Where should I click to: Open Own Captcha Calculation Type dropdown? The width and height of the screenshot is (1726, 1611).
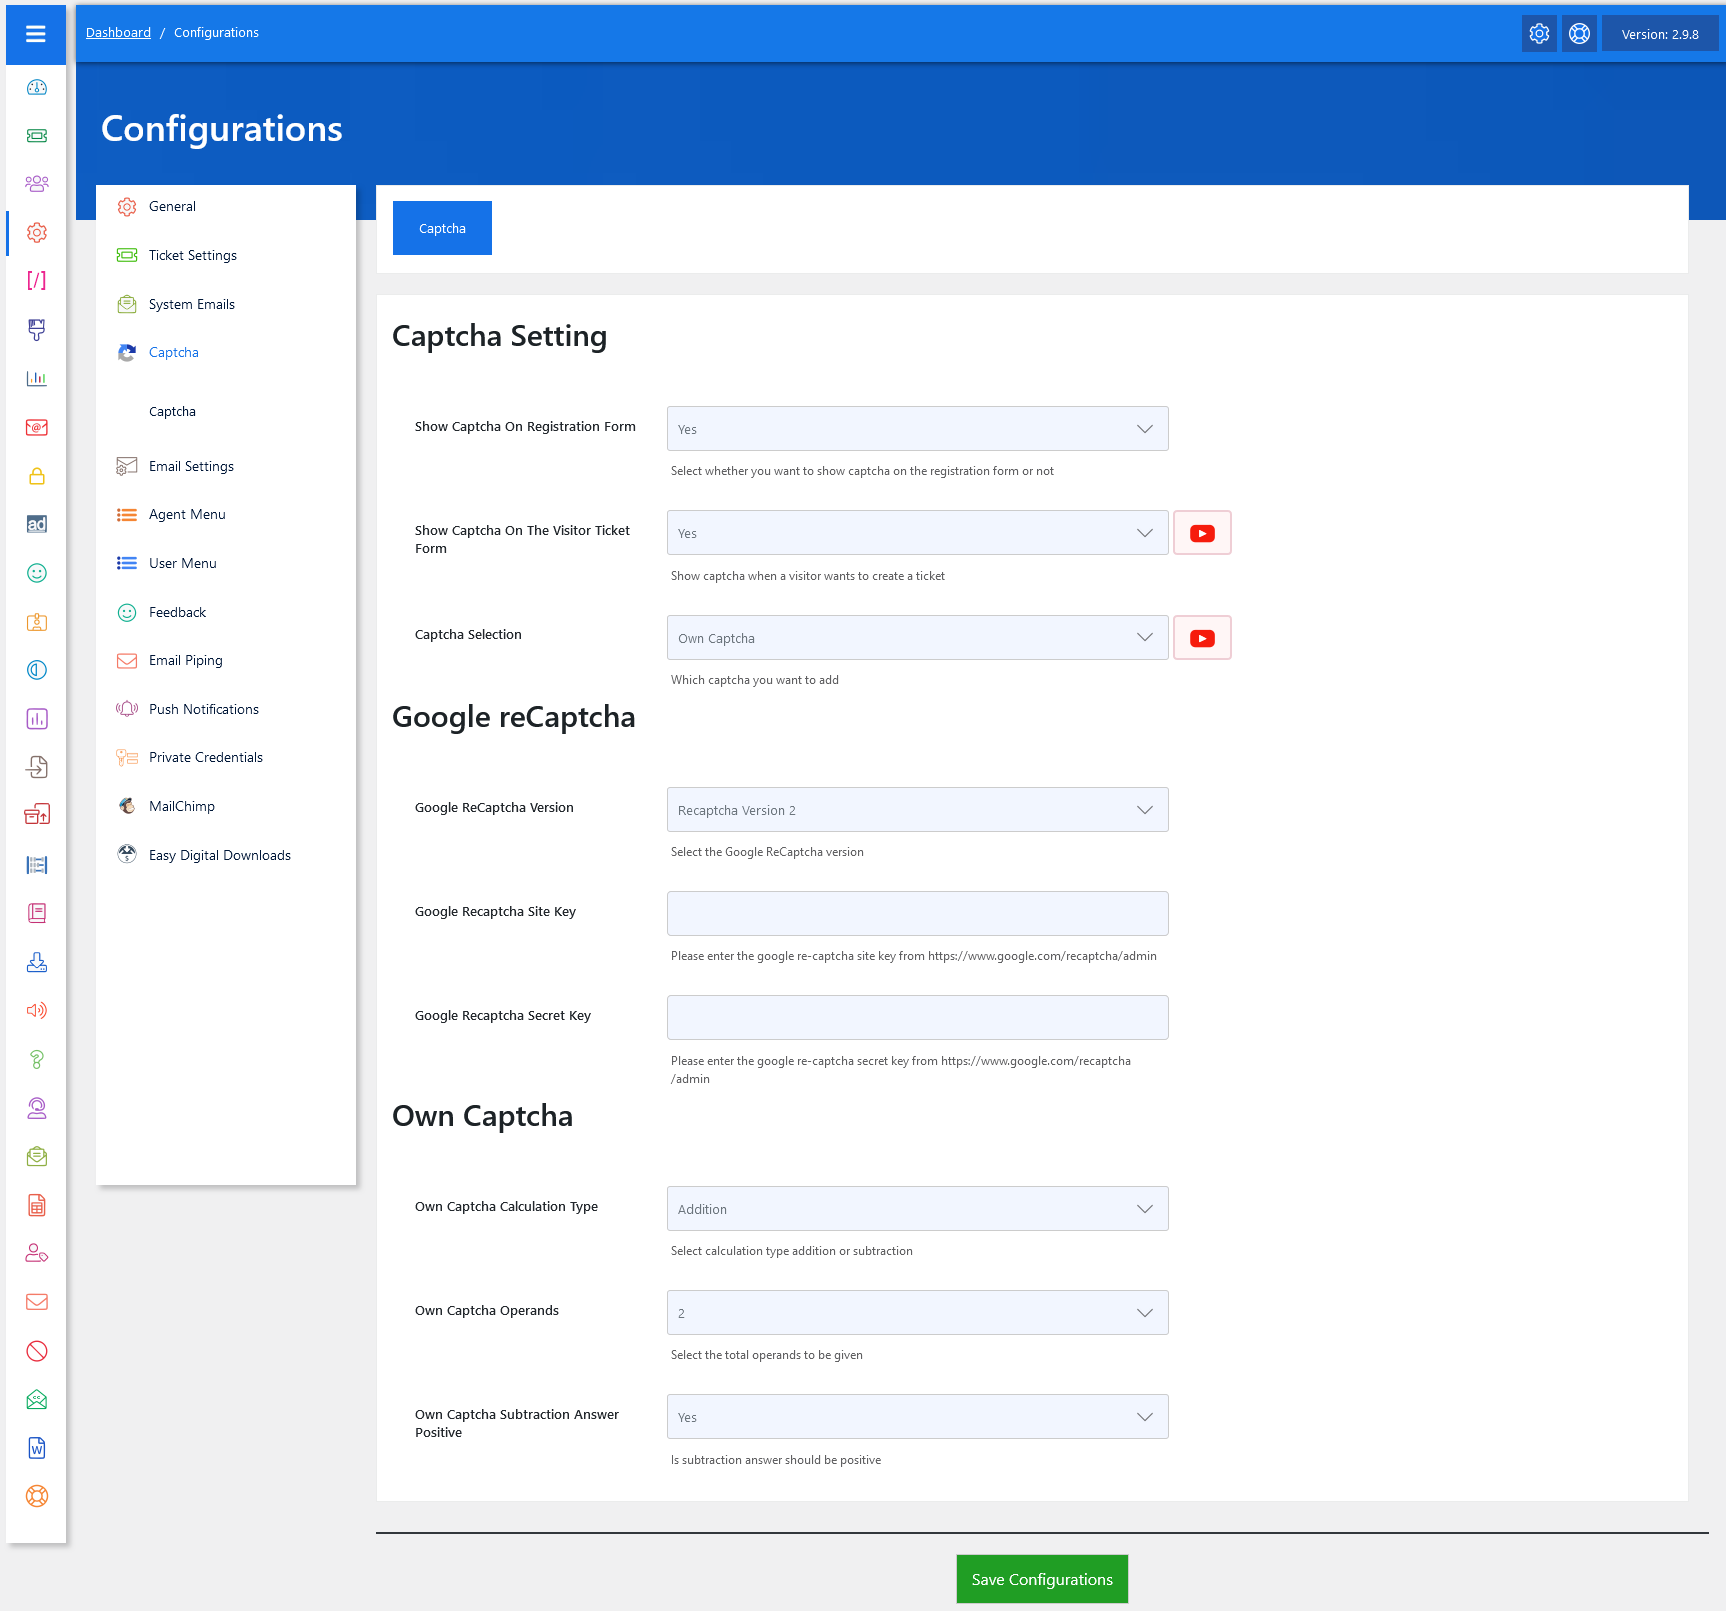click(916, 1209)
